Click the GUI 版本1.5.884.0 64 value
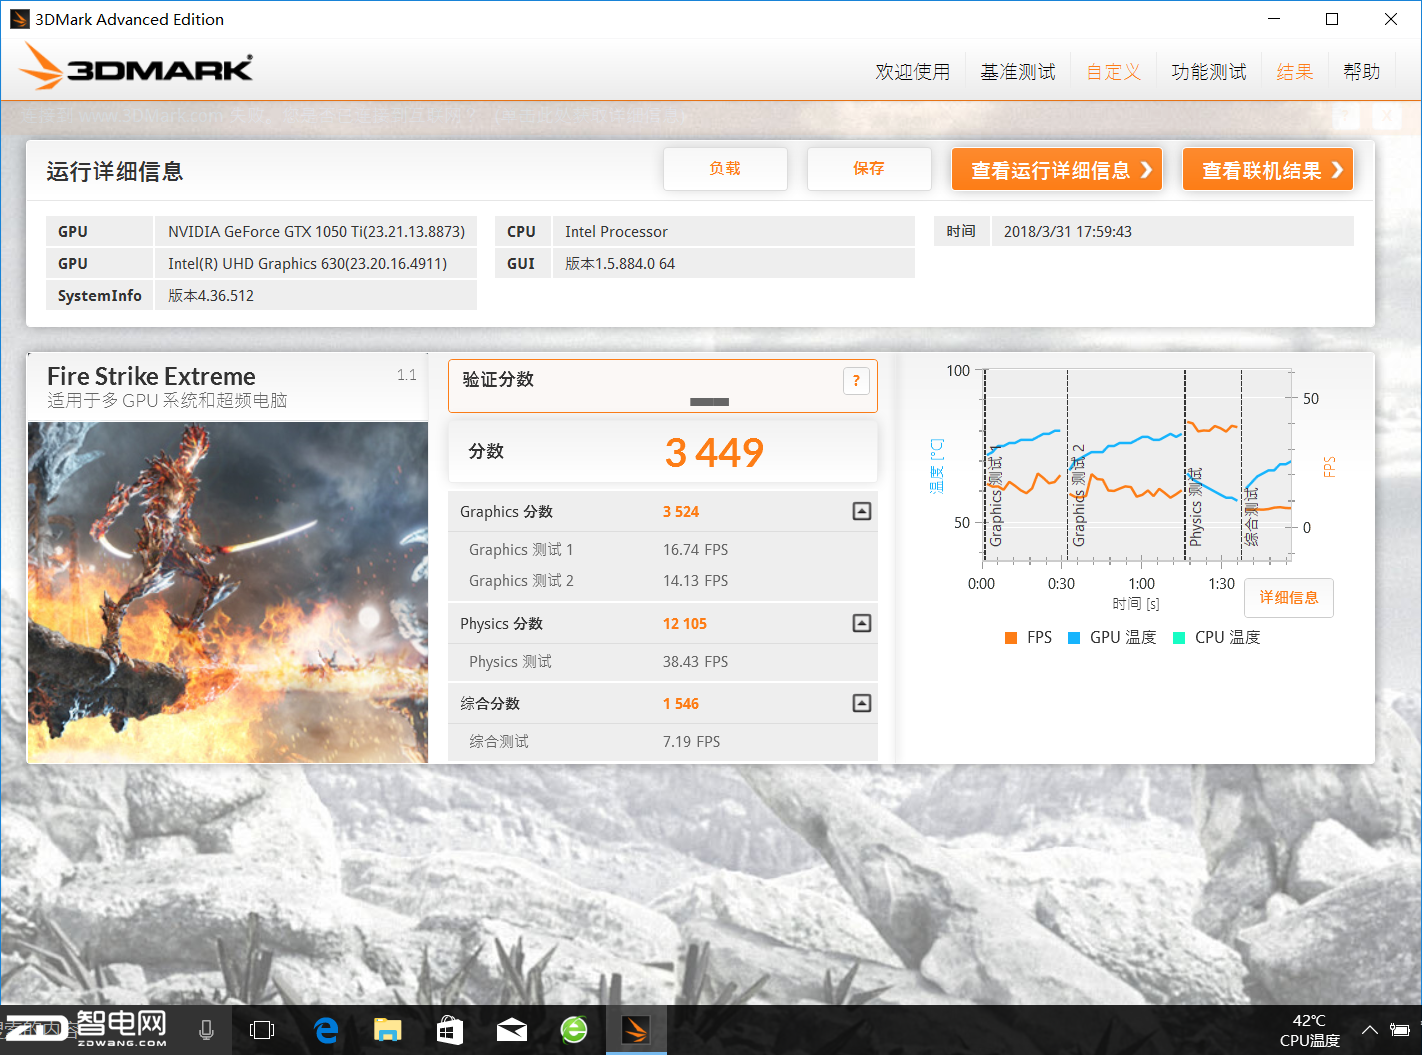The height and width of the screenshot is (1055, 1422). click(734, 263)
